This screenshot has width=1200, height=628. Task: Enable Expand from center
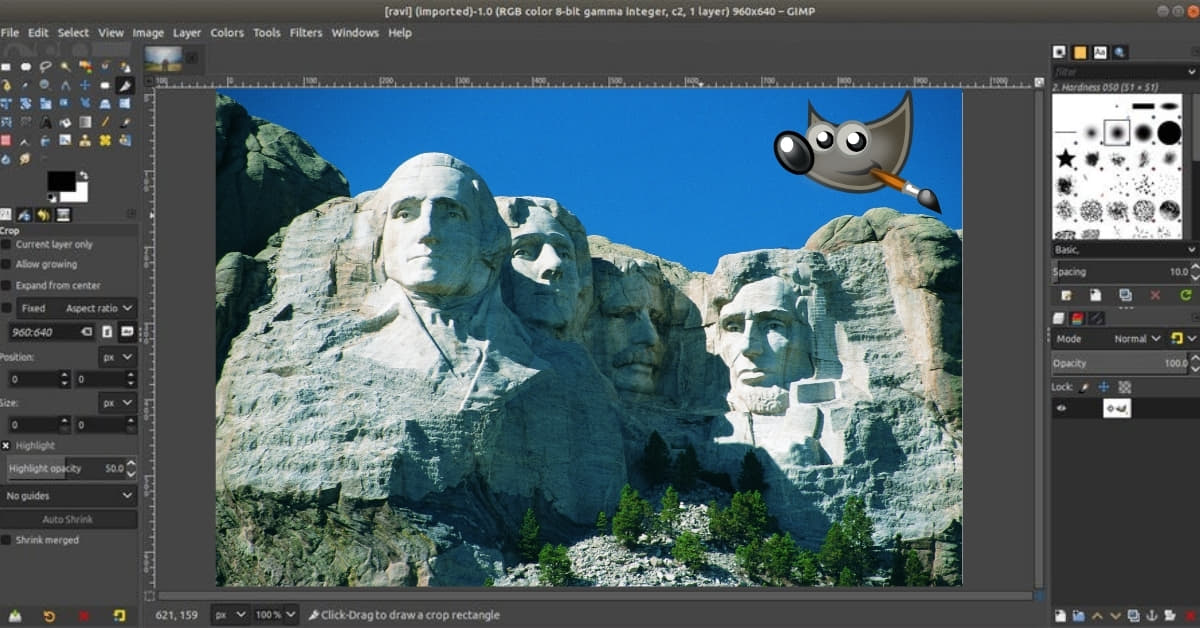tap(6, 285)
